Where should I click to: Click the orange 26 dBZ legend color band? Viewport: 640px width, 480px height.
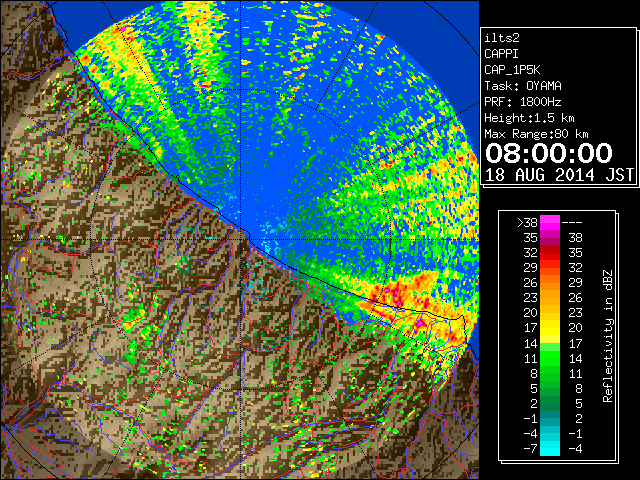(550, 283)
